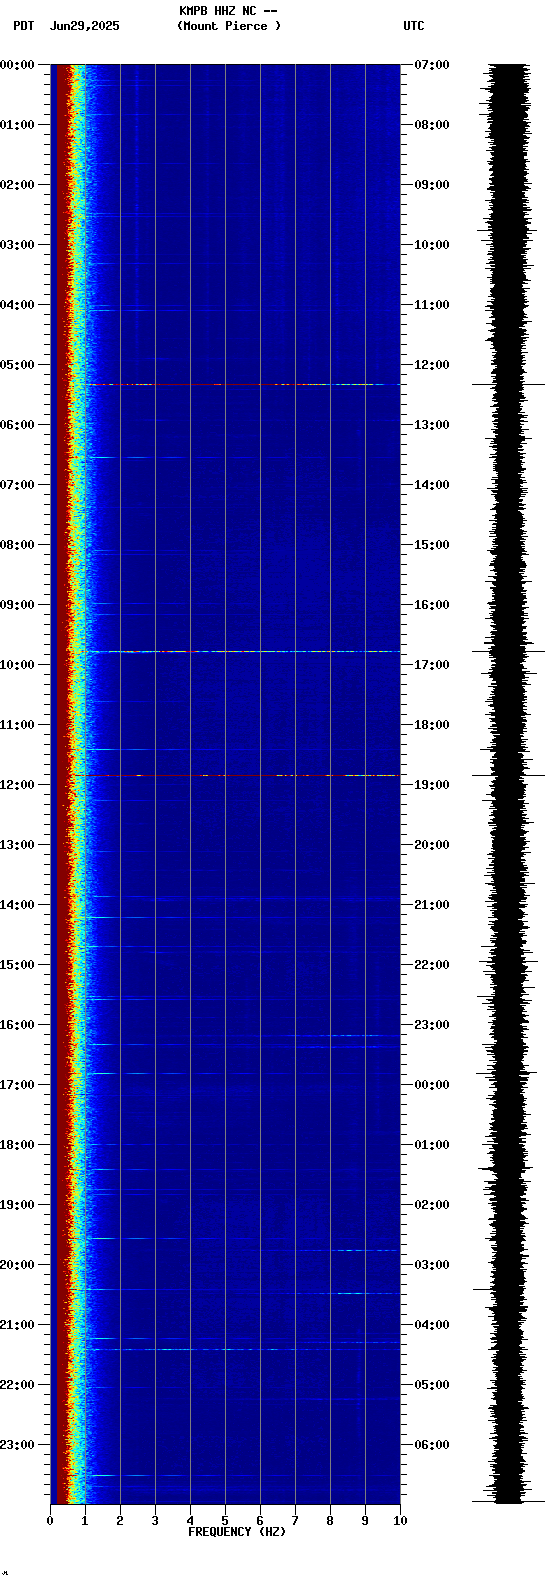The height and width of the screenshot is (1584, 552).
Task: Click the FREQUENCY (HZ) axis label
Action: [x=237, y=1532]
